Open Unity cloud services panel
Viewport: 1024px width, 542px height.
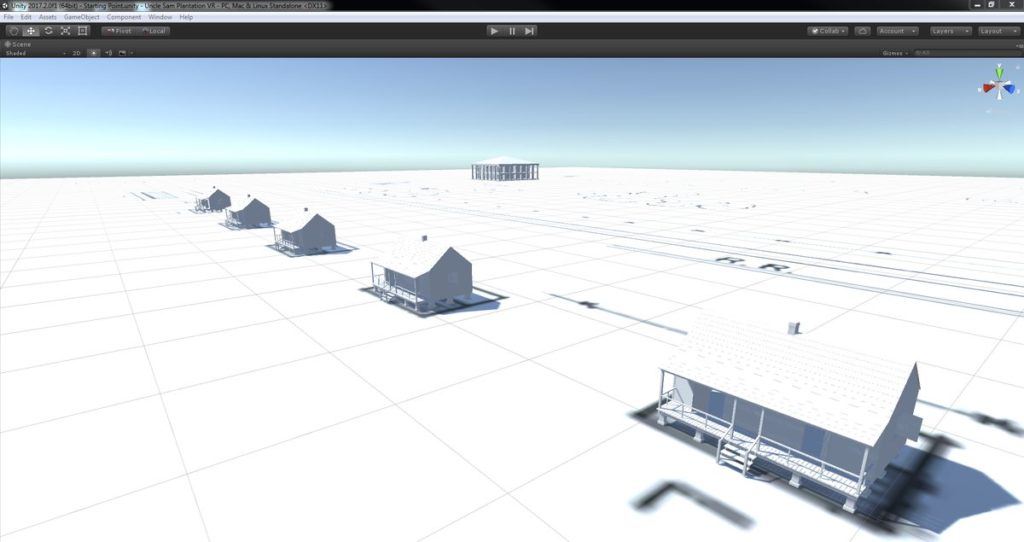[862, 31]
